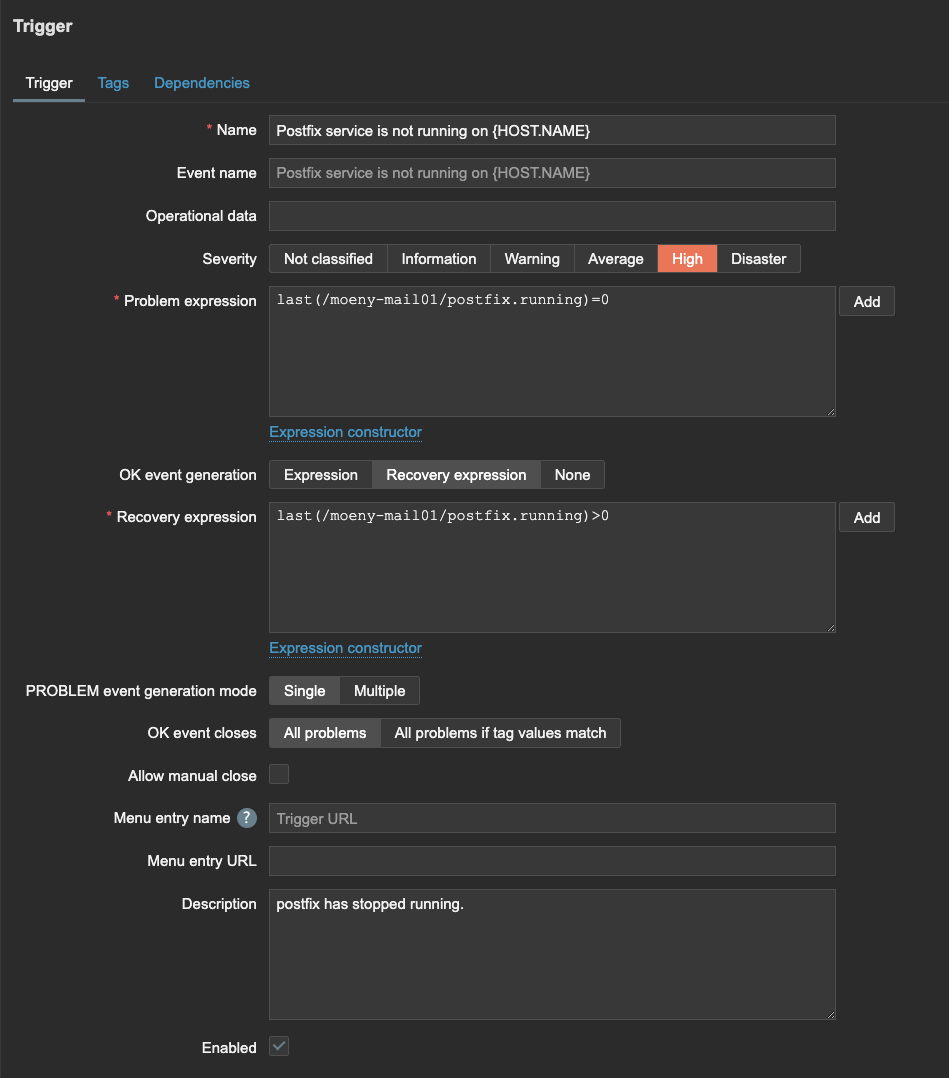Open the Dependencies tab
Screen dimensions: 949x1078
[x=201, y=83]
